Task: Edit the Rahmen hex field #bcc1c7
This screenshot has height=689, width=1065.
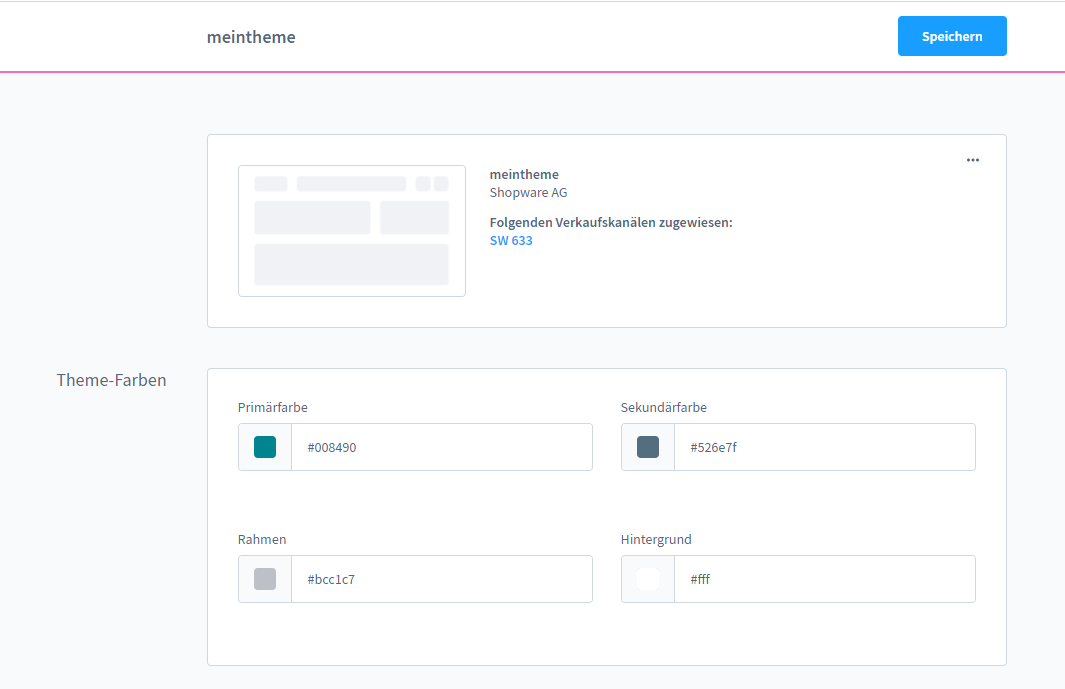Action: coord(441,579)
